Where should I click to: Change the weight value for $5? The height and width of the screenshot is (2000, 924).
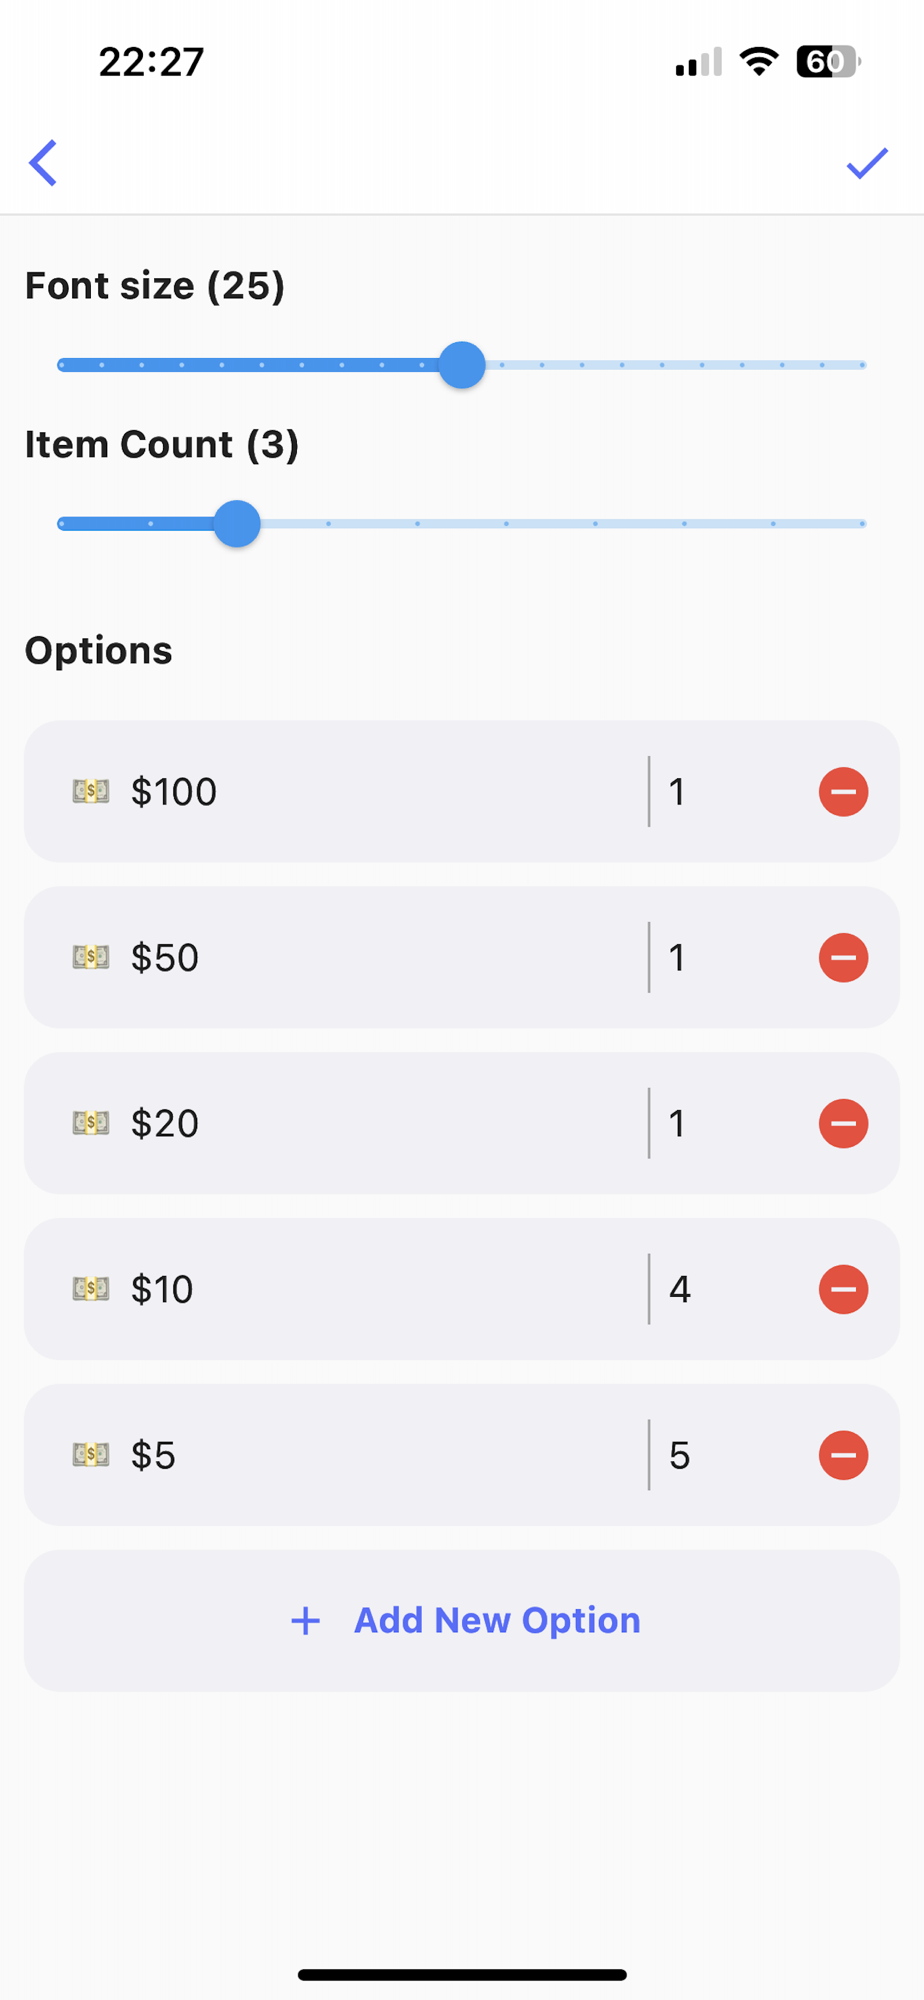click(x=725, y=1456)
